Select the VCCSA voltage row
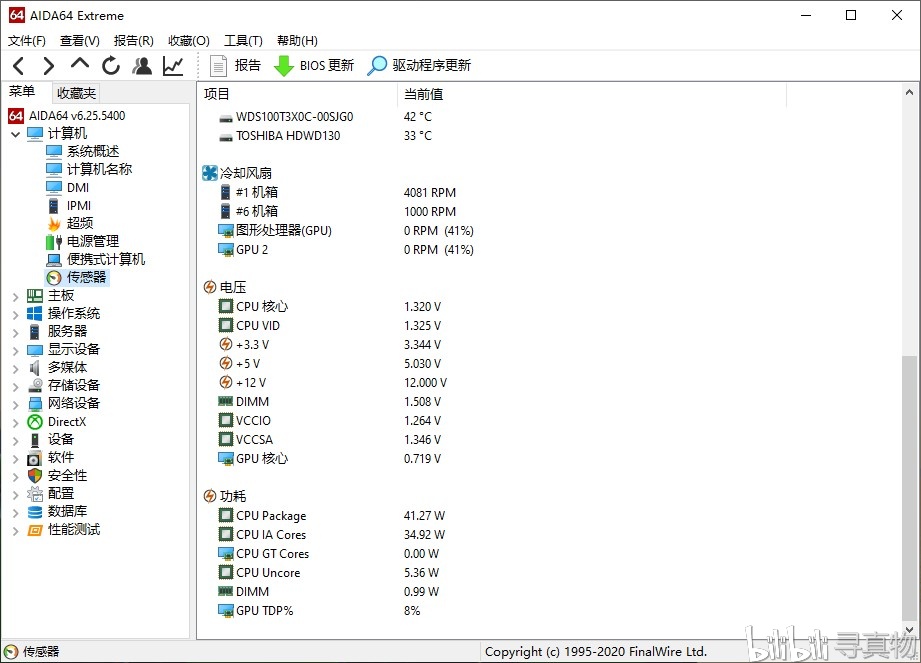This screenshot has height=663, width=921. pyautogui.click(x=246, y=439)
